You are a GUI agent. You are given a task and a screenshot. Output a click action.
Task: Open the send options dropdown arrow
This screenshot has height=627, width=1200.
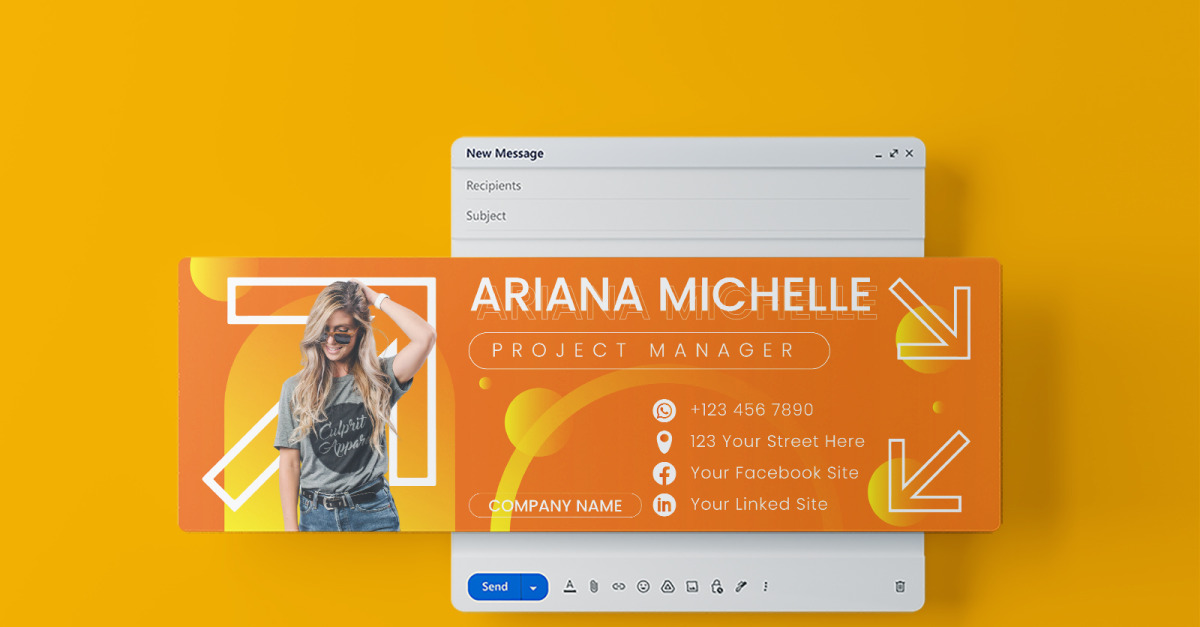(534, 587)
